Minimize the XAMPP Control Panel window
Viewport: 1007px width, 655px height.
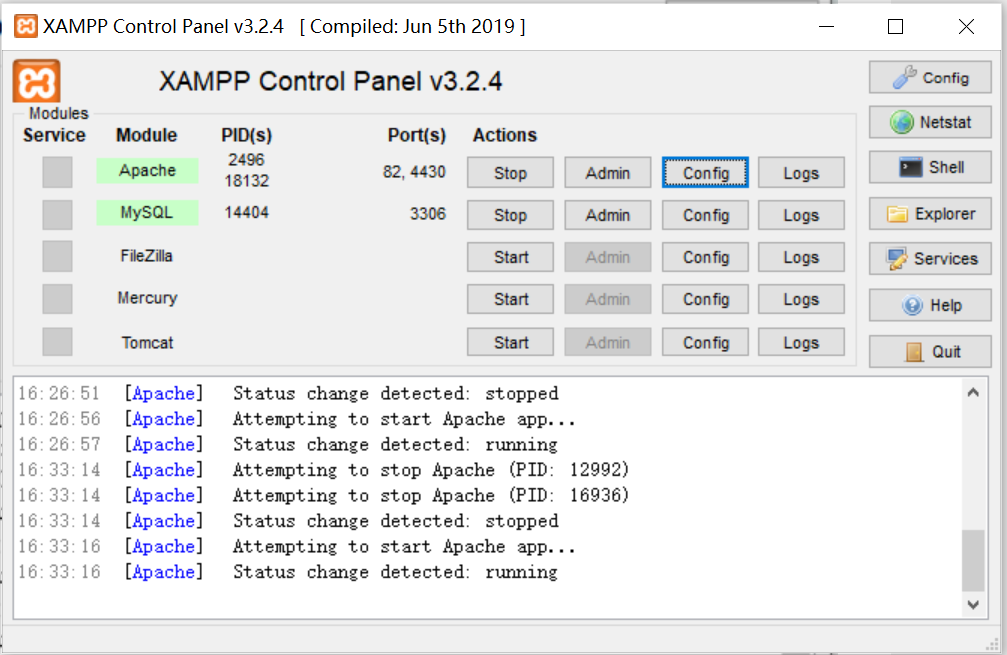(827, 26)
